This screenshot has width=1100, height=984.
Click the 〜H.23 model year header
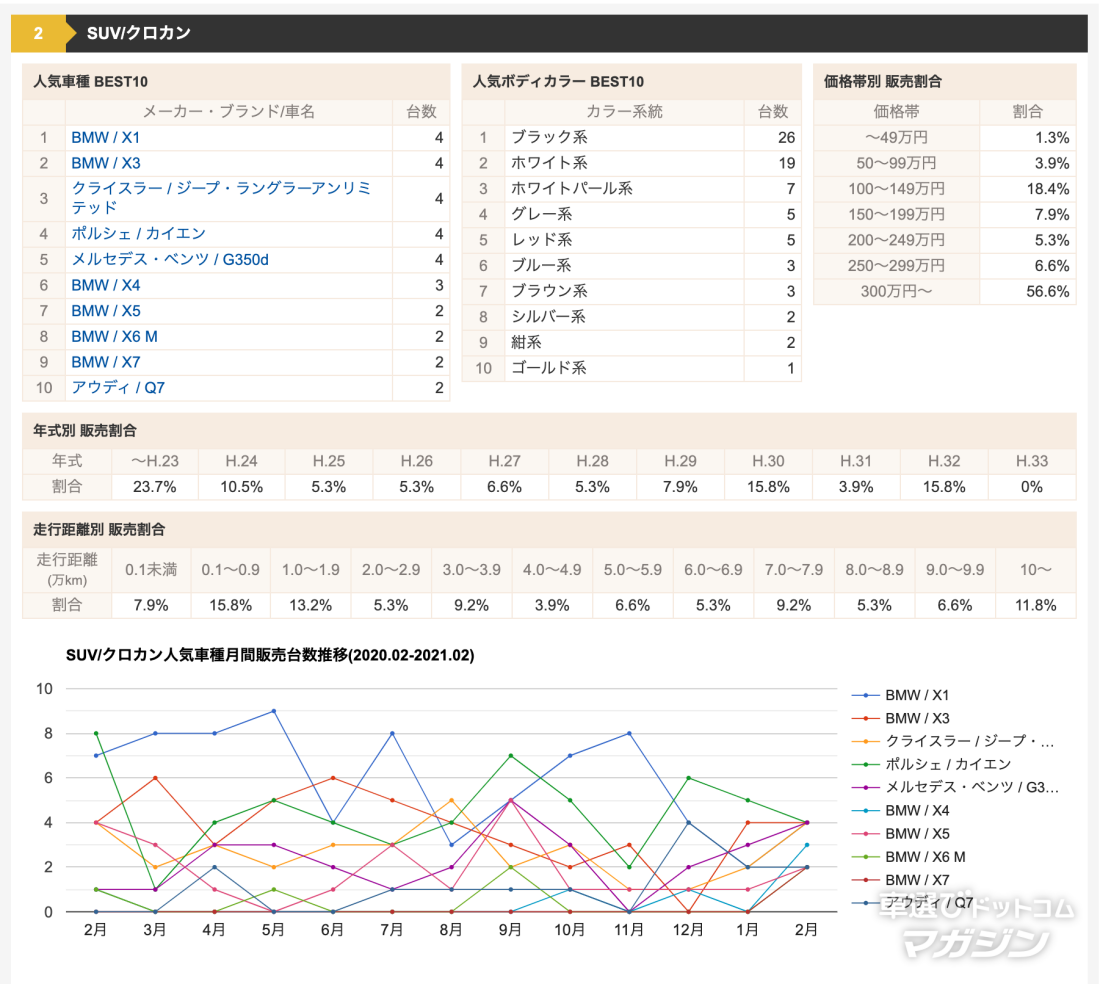(154, 461)
